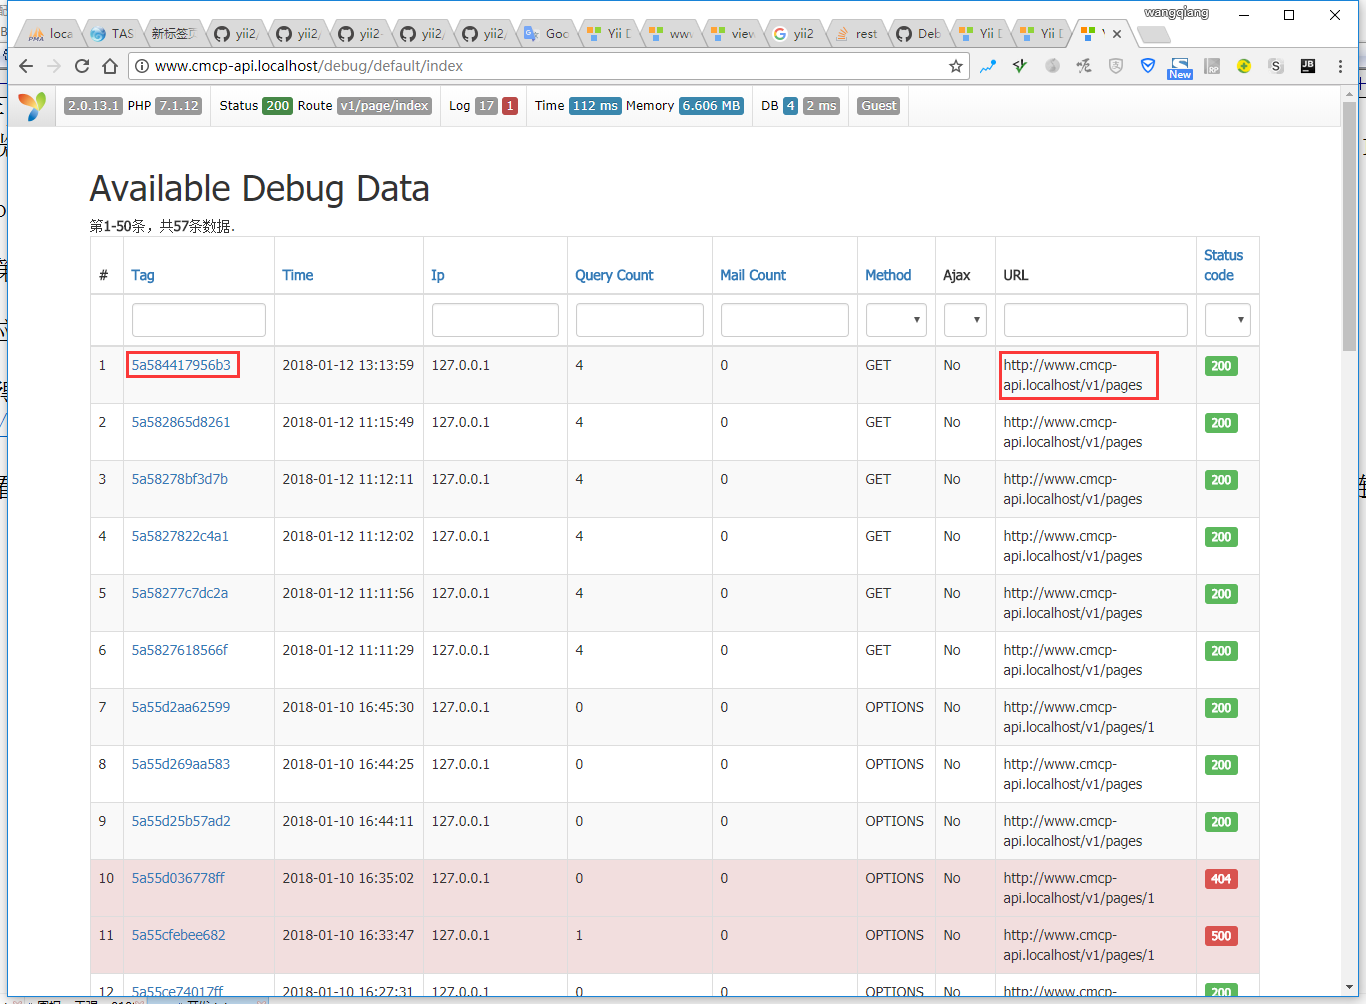Image resolution: width=1366 pixels, height=1004 pixels.
Task: Sort table by Query Count column
Action: click(x=613, y=275)
